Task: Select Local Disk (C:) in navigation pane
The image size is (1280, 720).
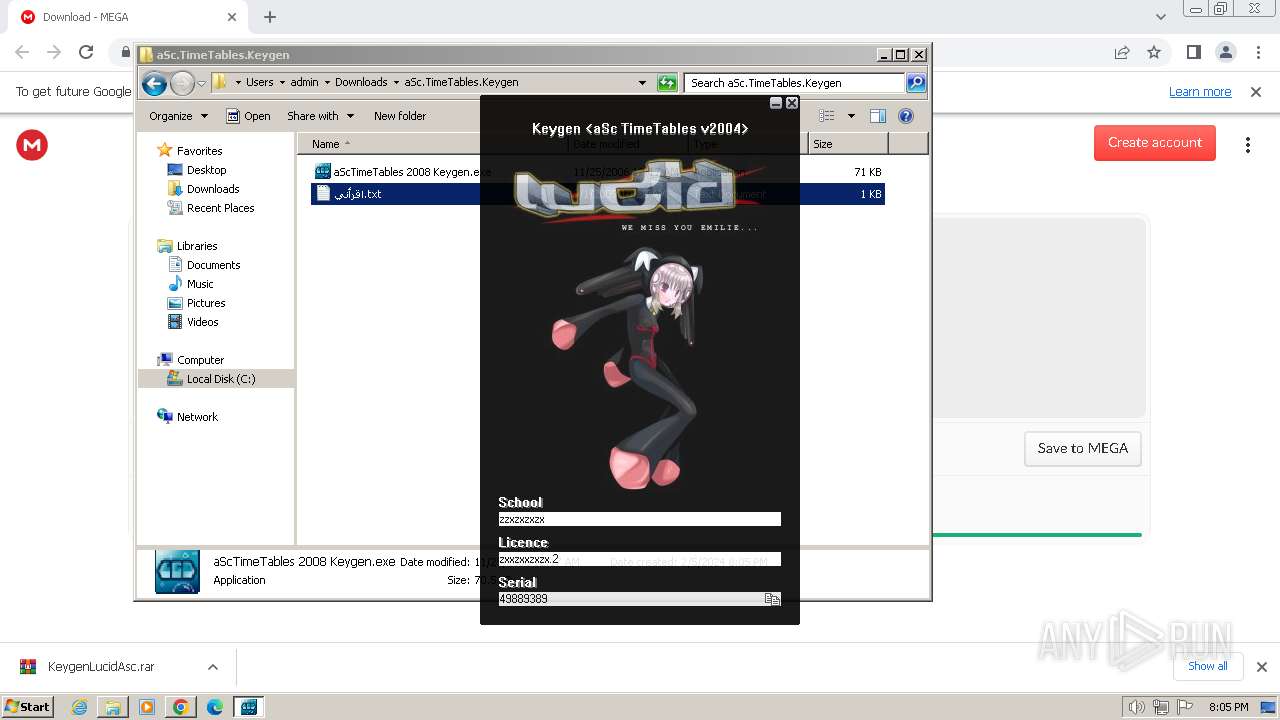Action: [x=220, y=379]
